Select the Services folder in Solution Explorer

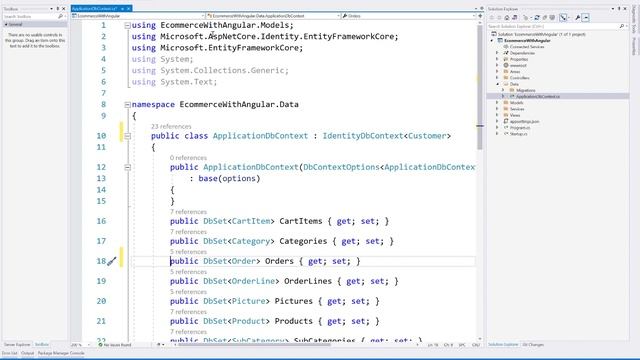517,109
